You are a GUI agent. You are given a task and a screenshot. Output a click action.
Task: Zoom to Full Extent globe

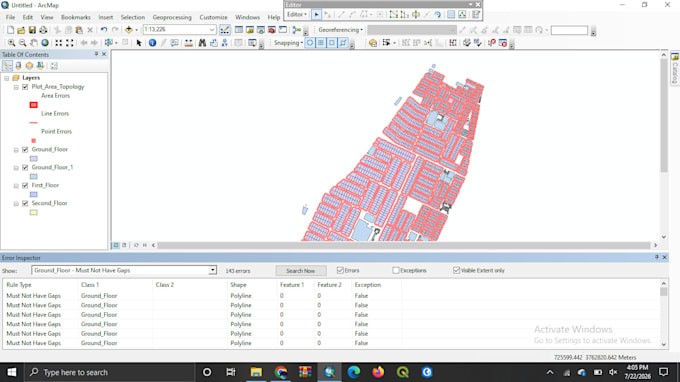coord(45,43)
